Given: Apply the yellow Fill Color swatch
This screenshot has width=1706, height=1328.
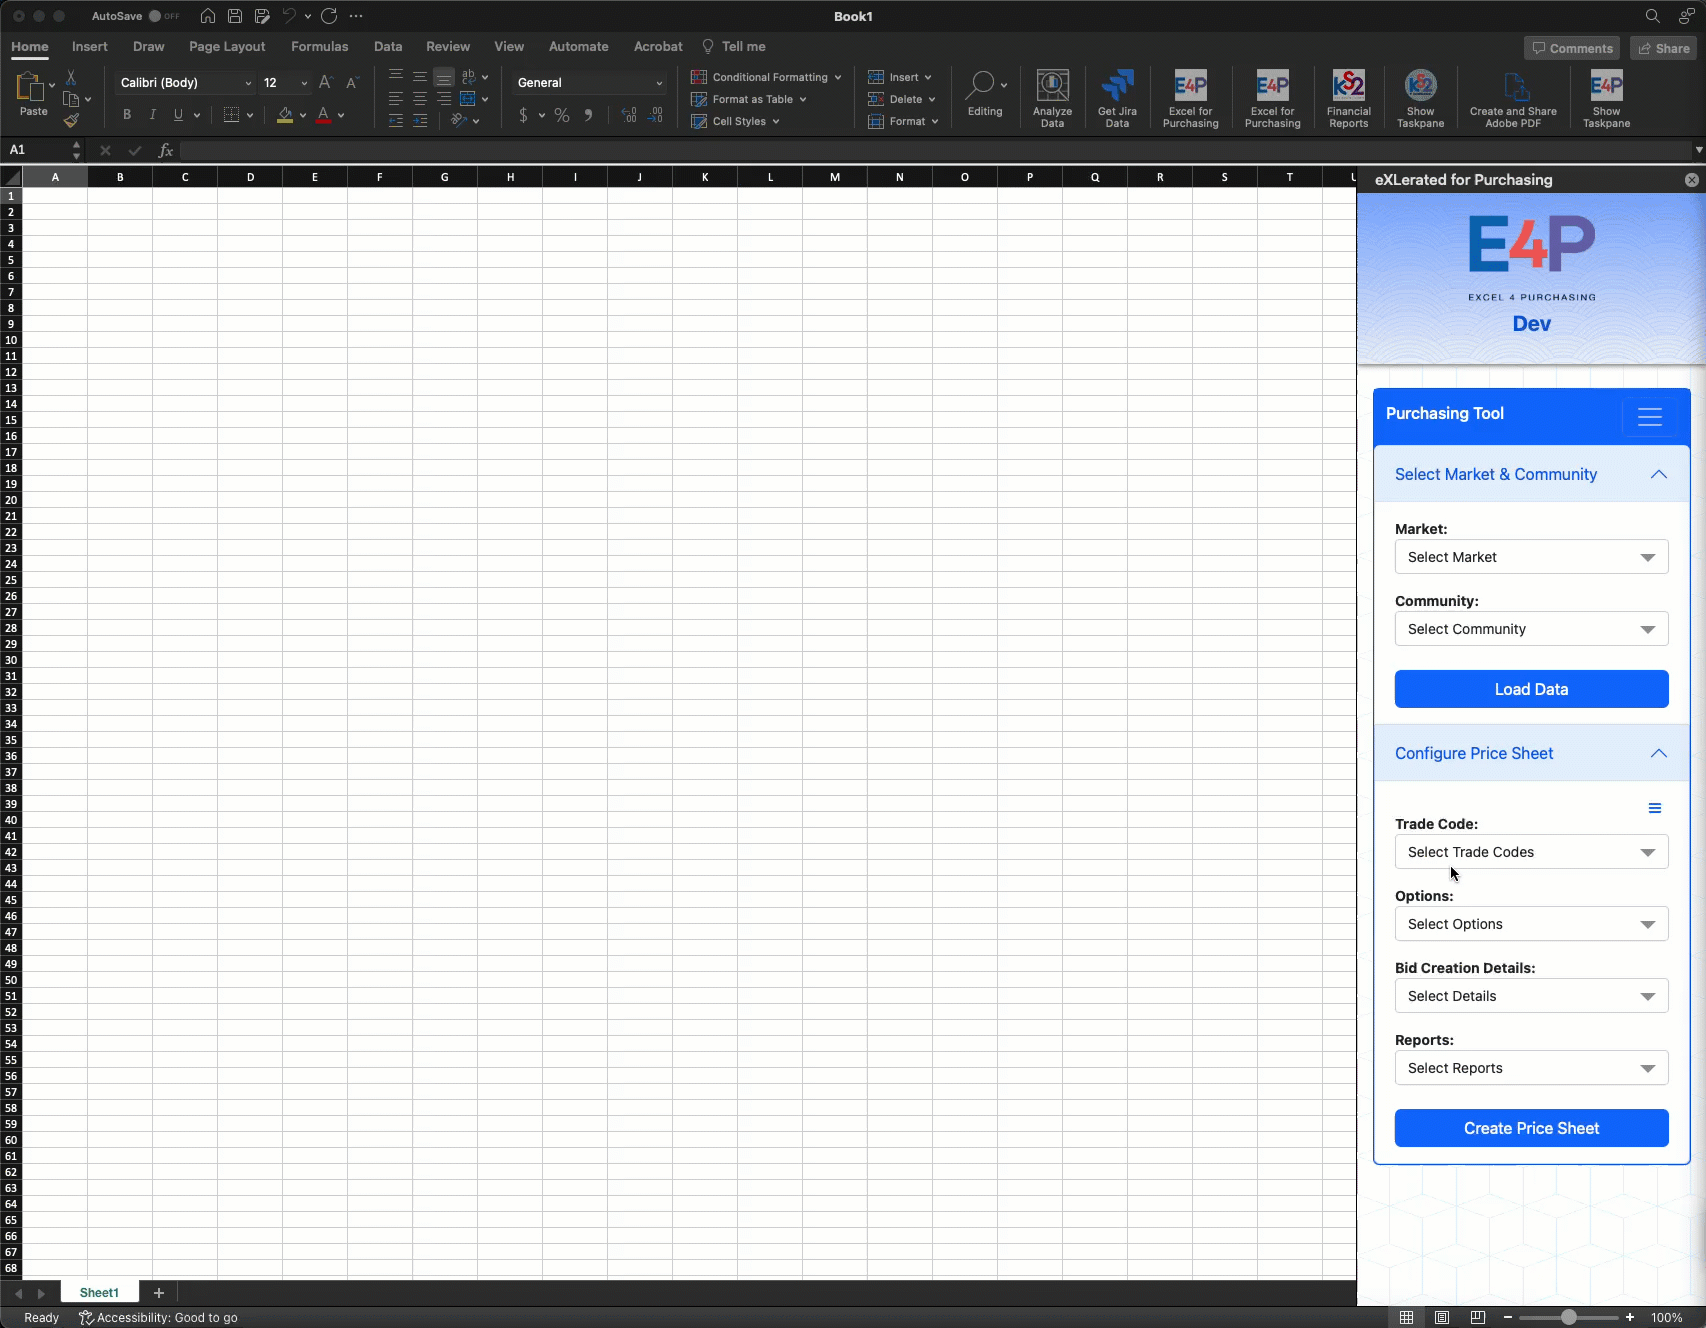Looking at the screenshot, I should pyautogui.click(x=285, y=115).
